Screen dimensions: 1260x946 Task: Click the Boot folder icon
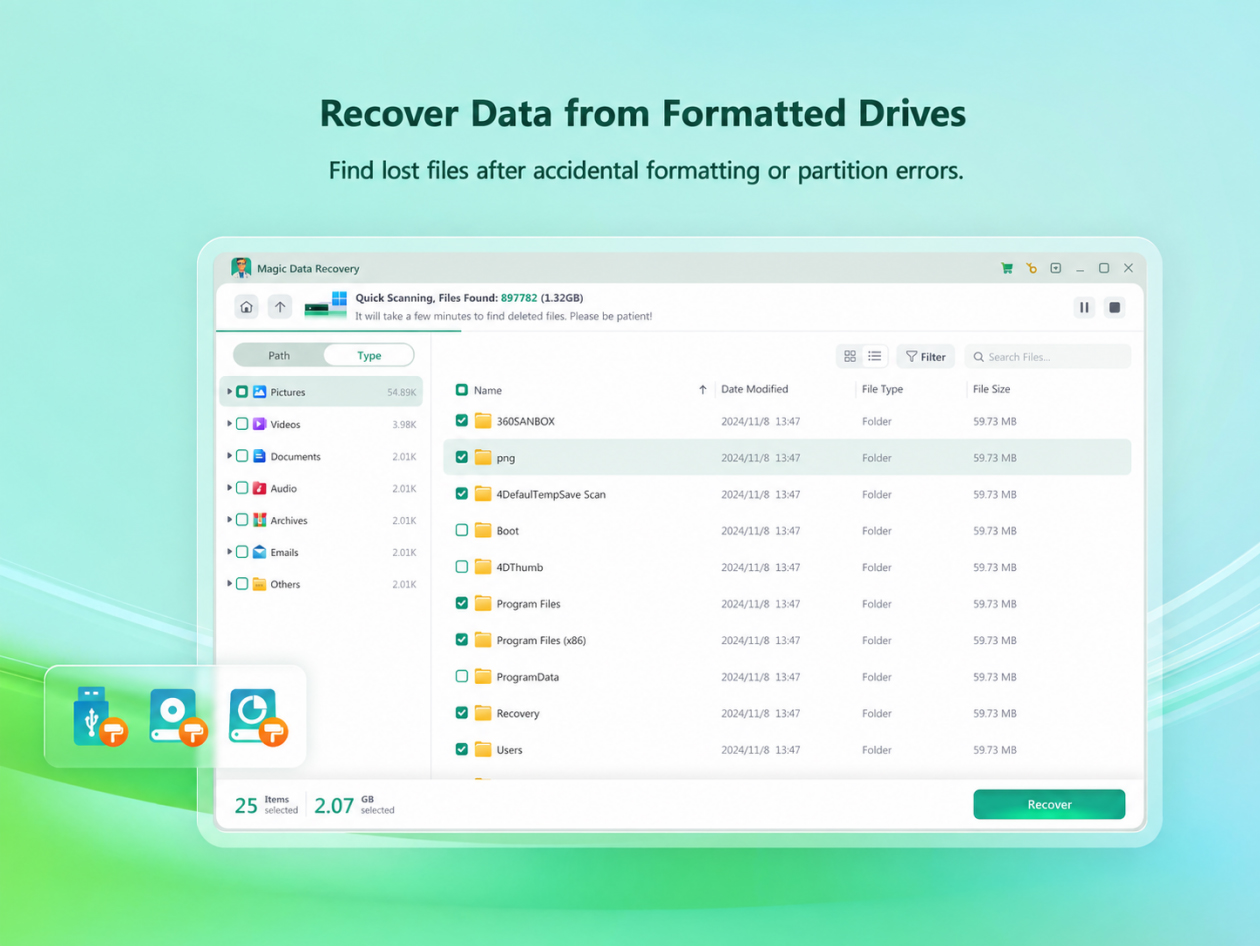pos(483,530)
